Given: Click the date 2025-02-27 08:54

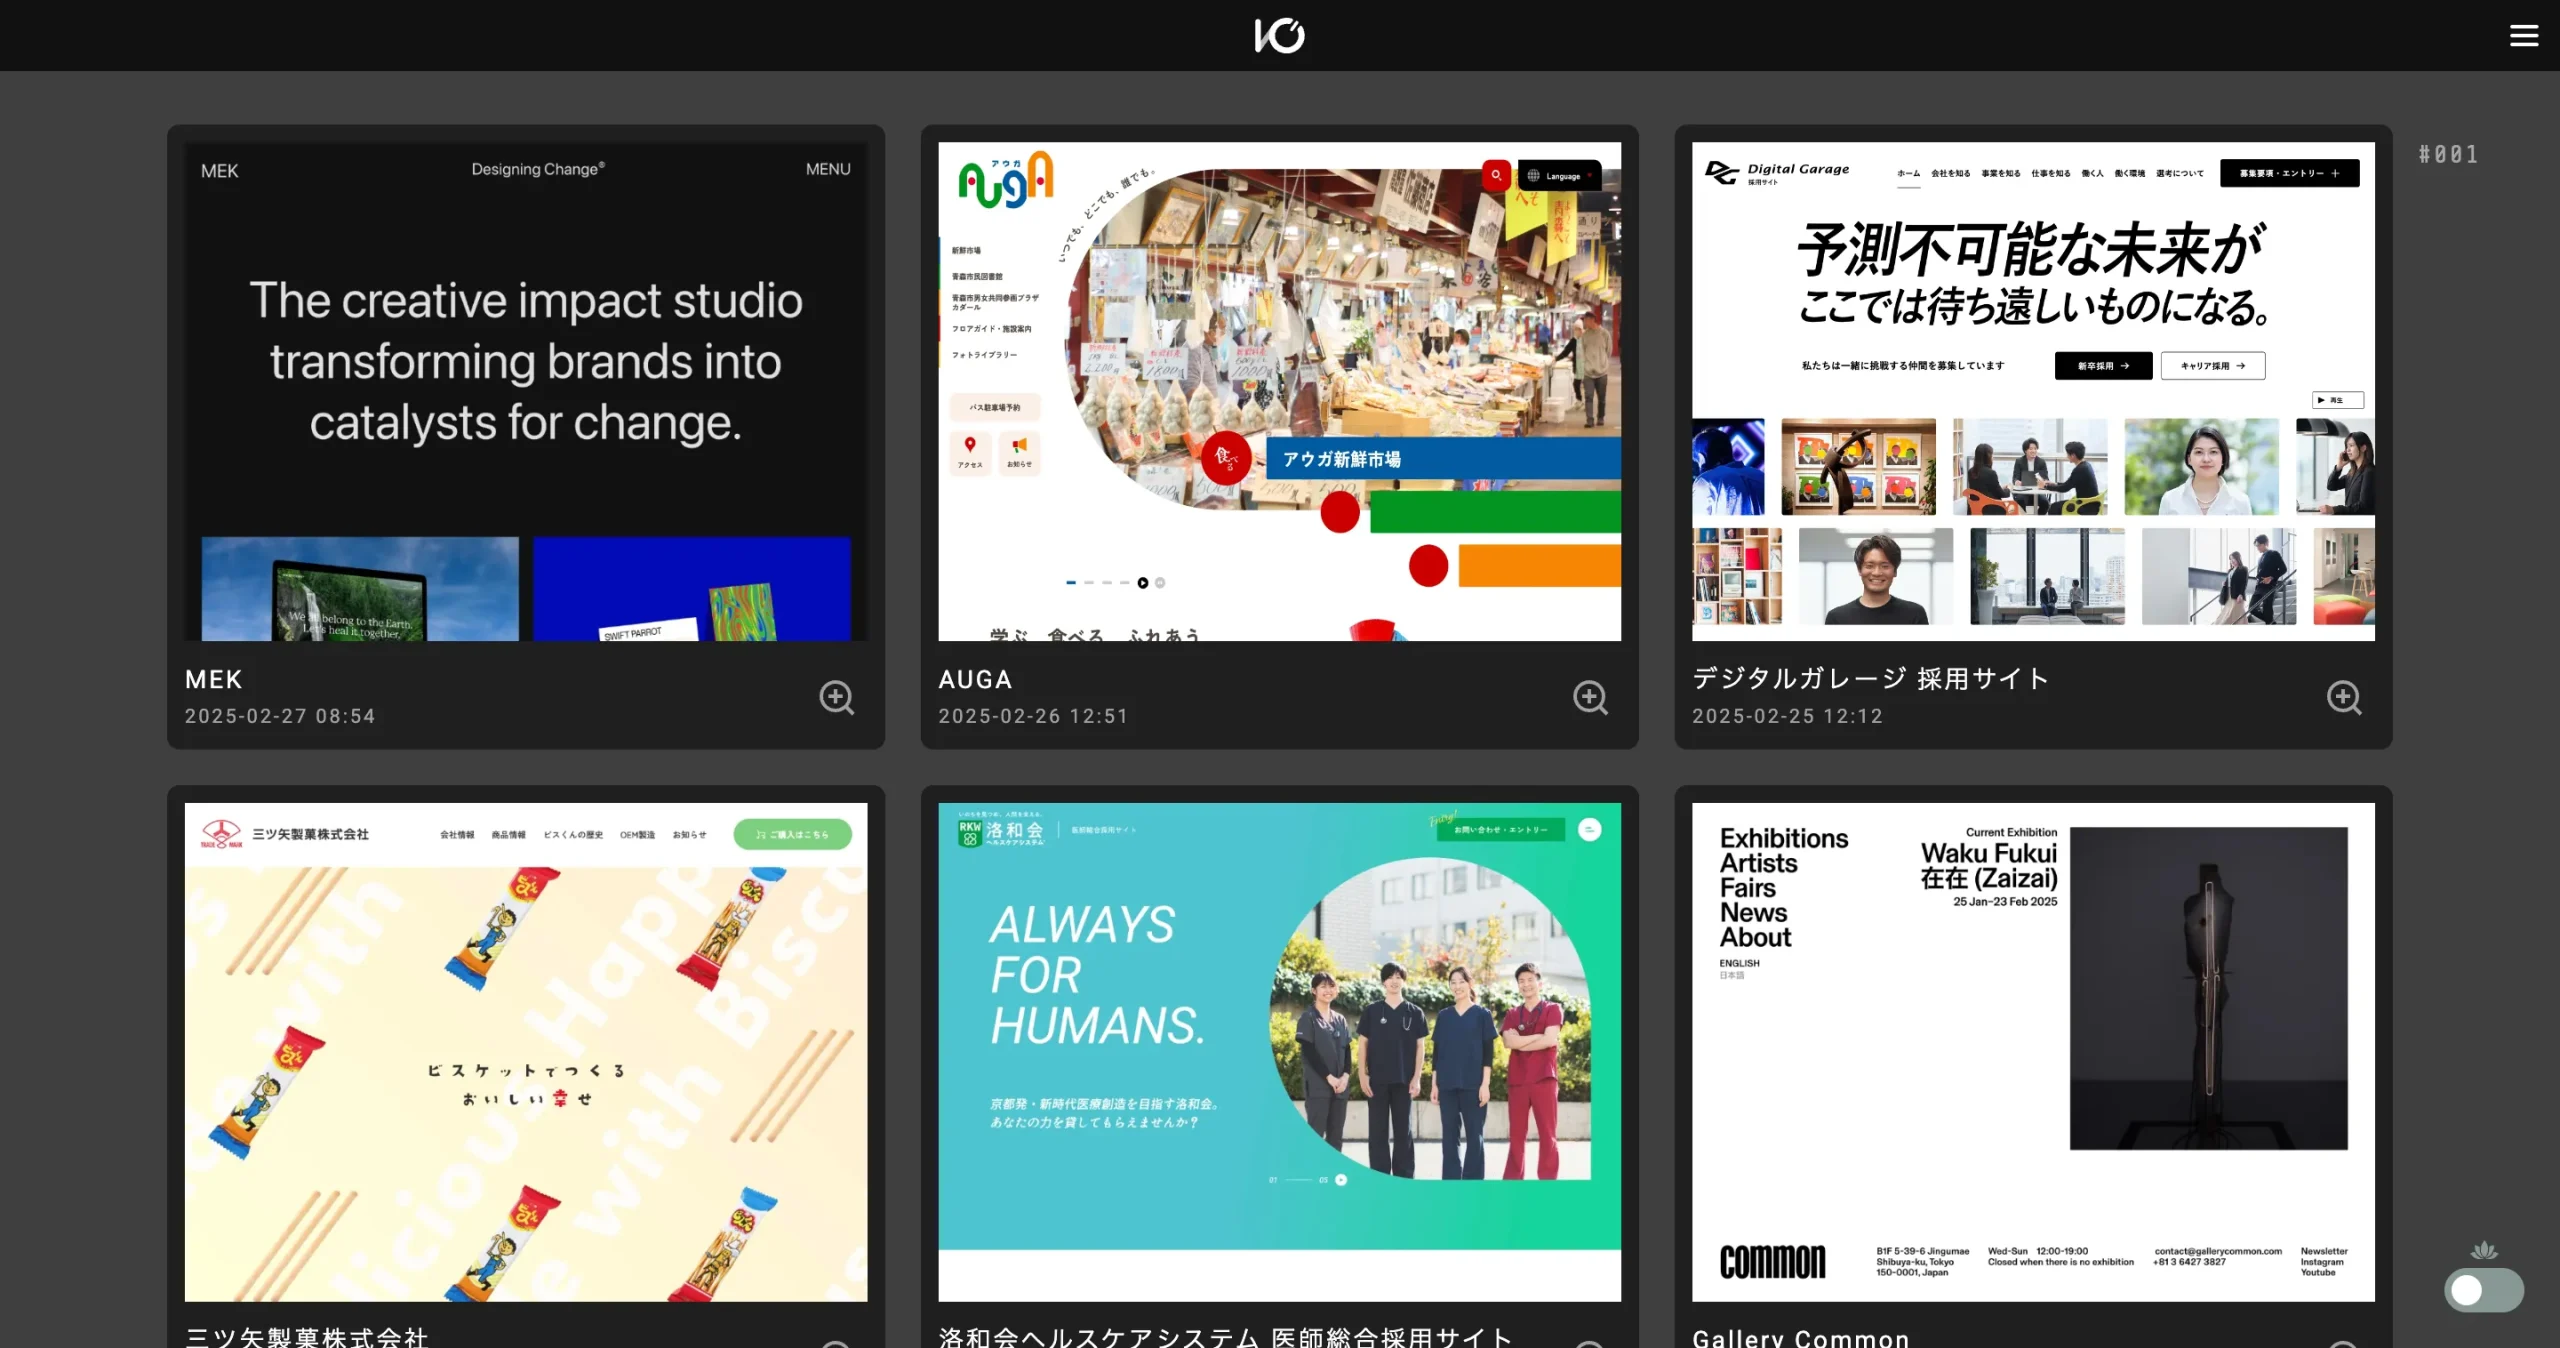Looking at the screenshot, I should pos(280,716).
